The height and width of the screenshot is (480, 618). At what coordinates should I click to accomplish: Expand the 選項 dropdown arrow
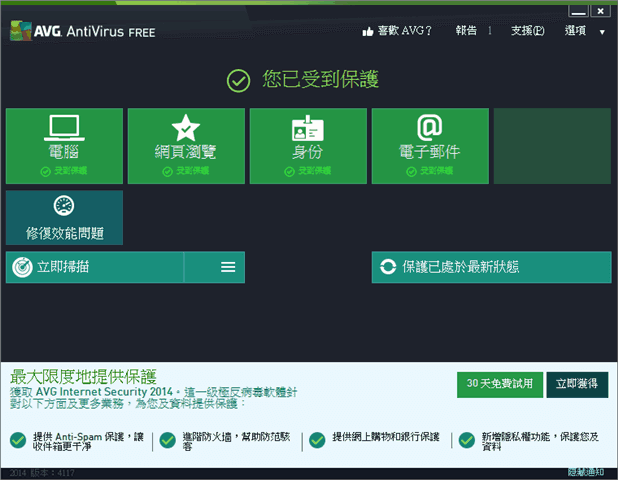[x=602, y=32]
